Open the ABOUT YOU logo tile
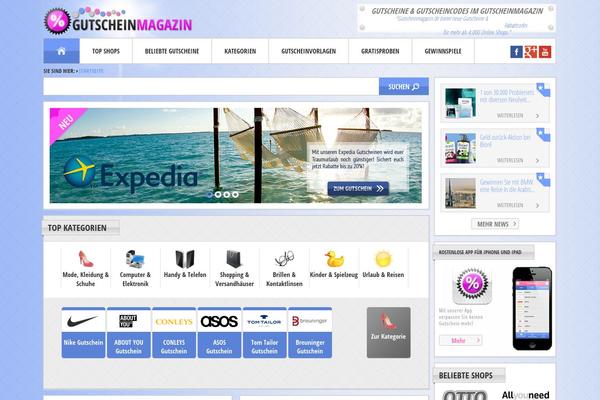Image resolution: width=600 pixels, height=400 pixels. coord(129,321)
